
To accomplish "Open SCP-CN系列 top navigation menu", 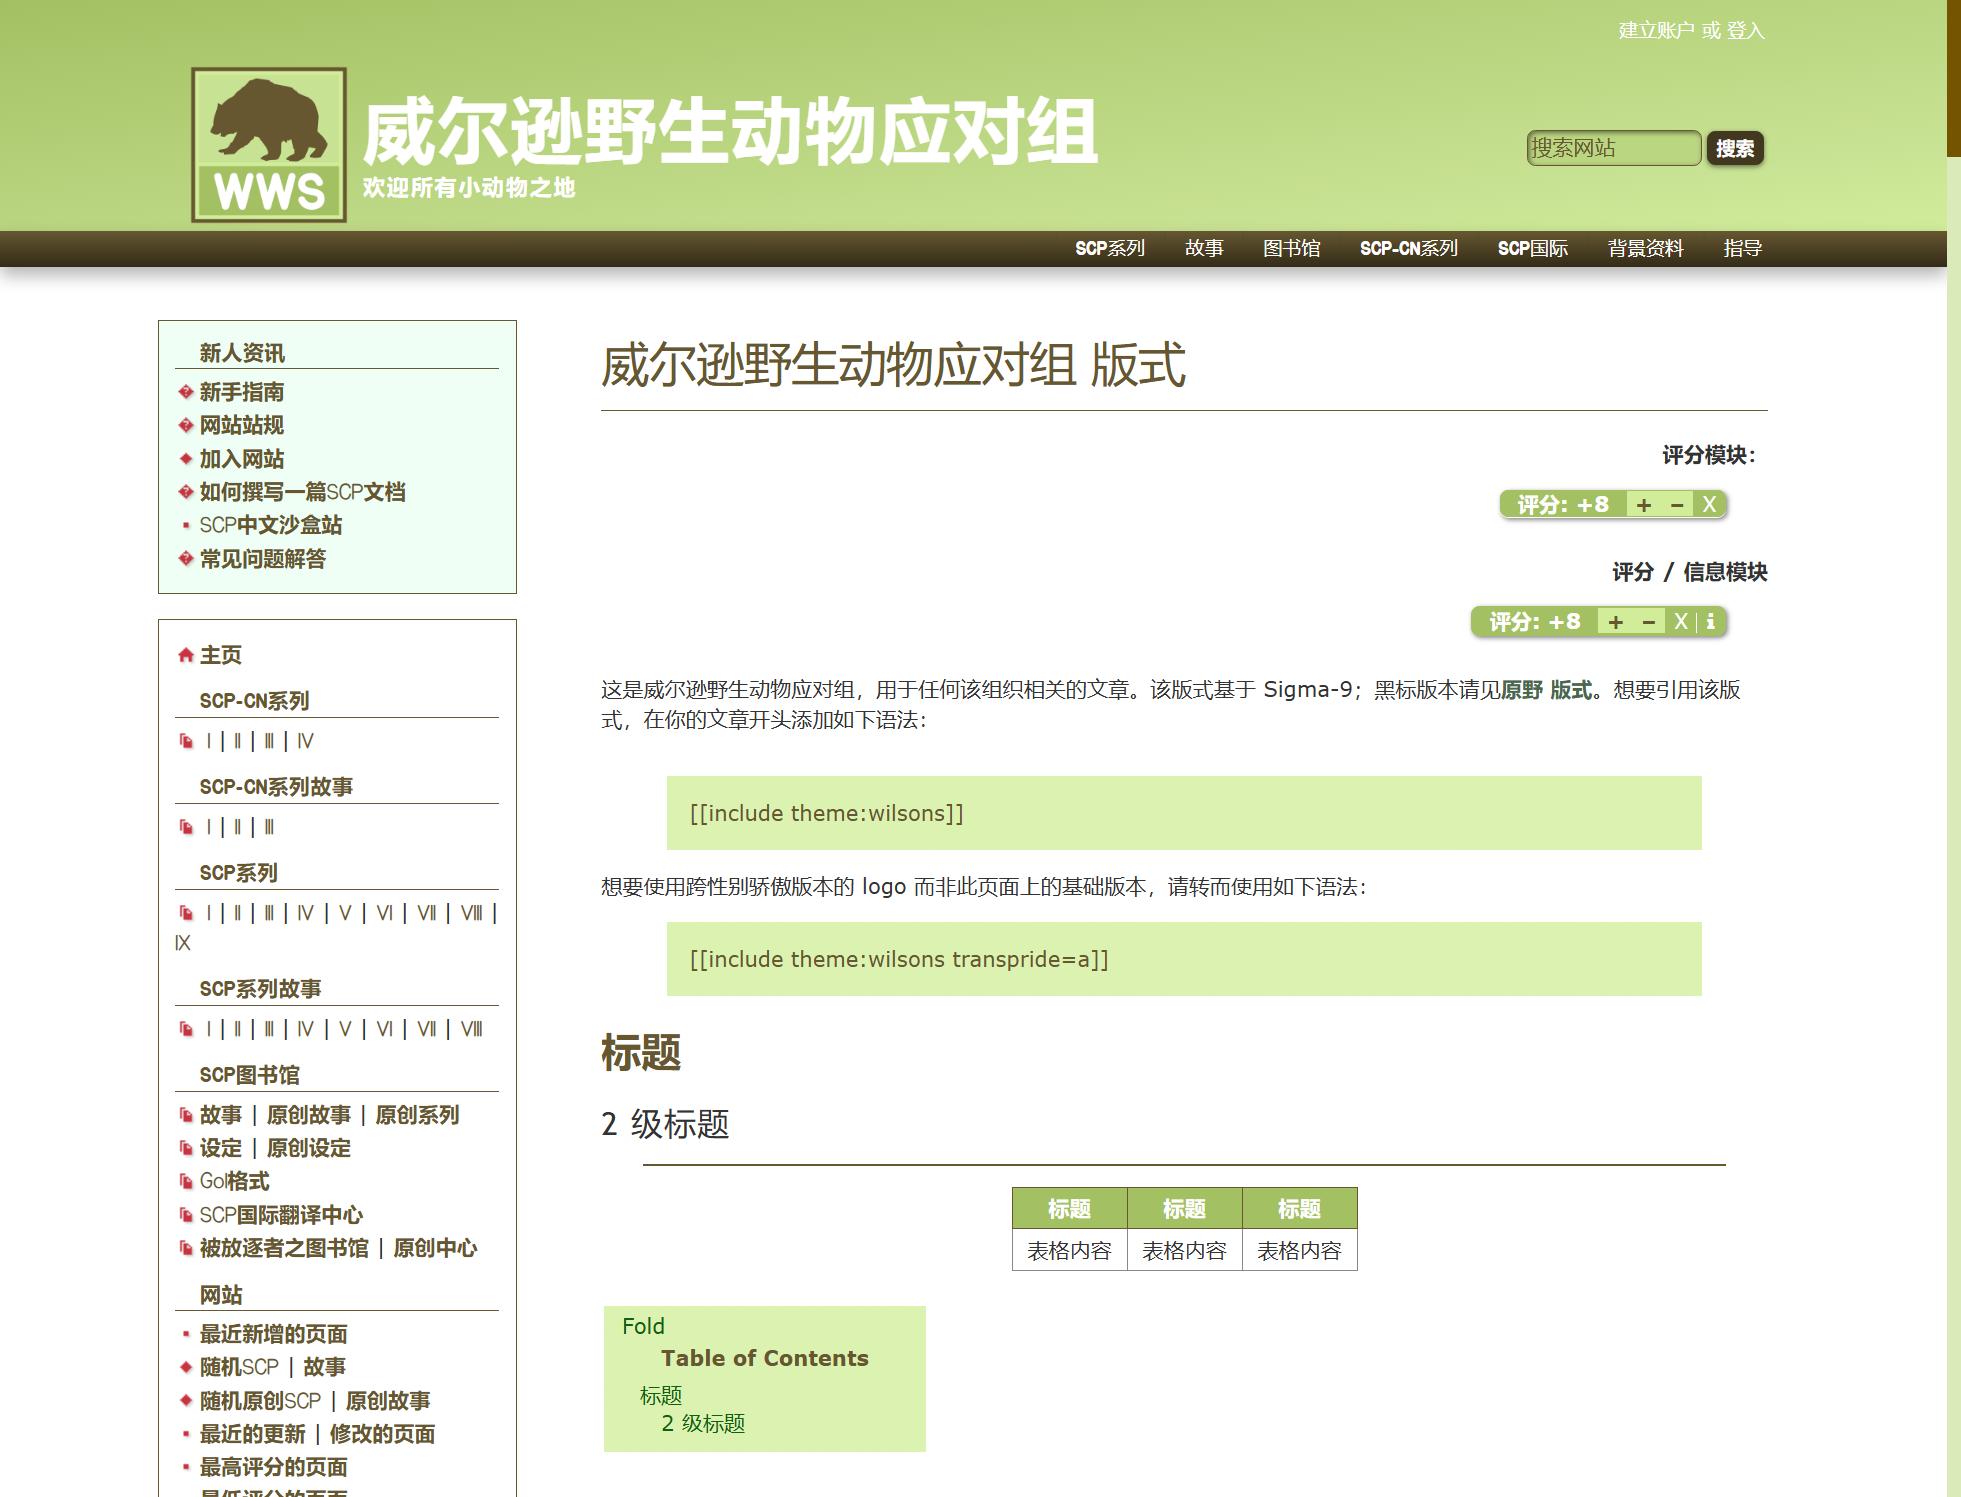I will click(x=1408, y=249).
